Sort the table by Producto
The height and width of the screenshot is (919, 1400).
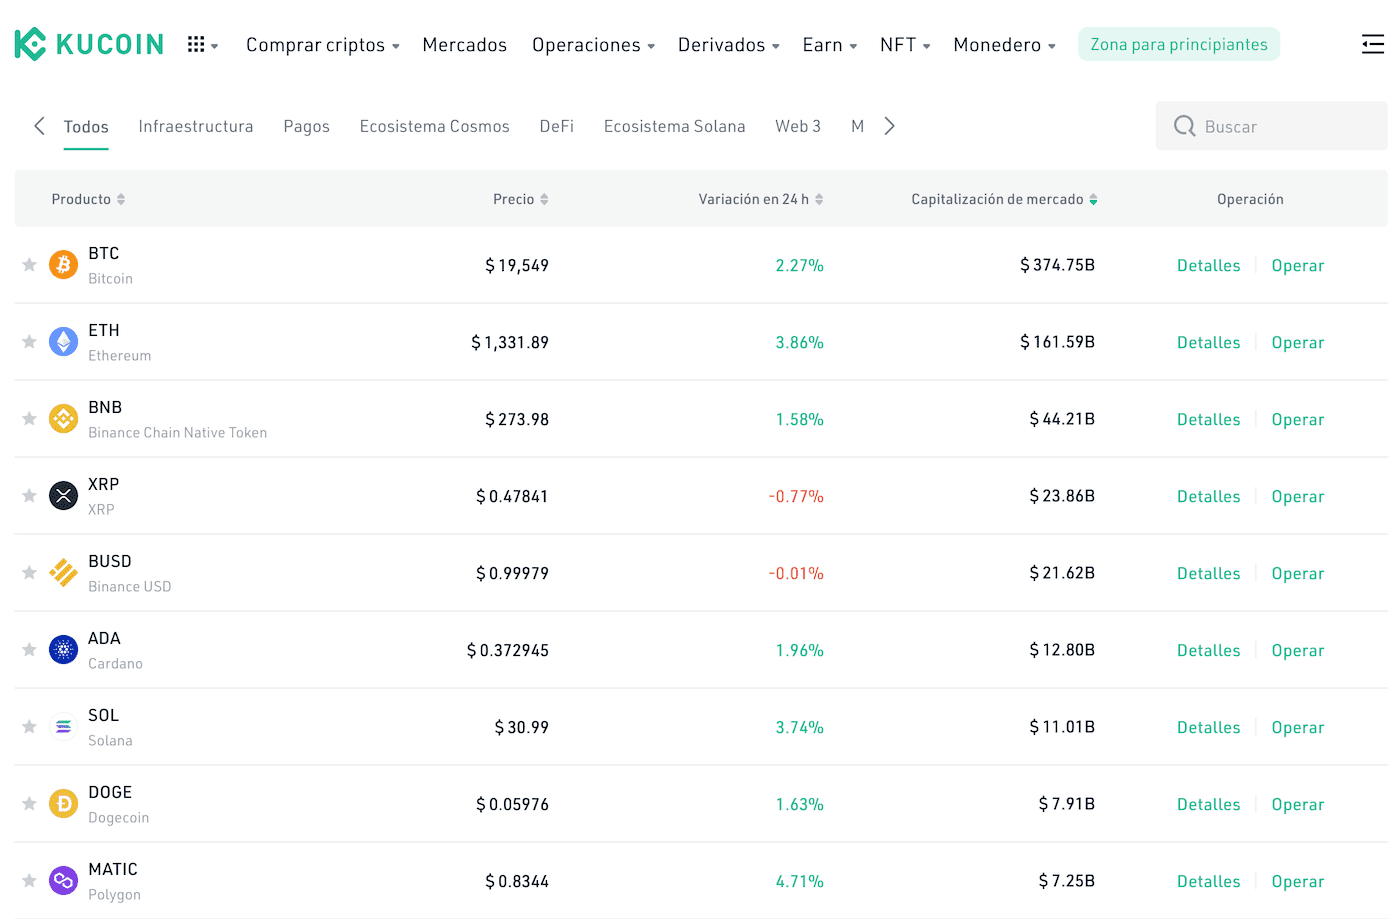click(x=89, y=199)
